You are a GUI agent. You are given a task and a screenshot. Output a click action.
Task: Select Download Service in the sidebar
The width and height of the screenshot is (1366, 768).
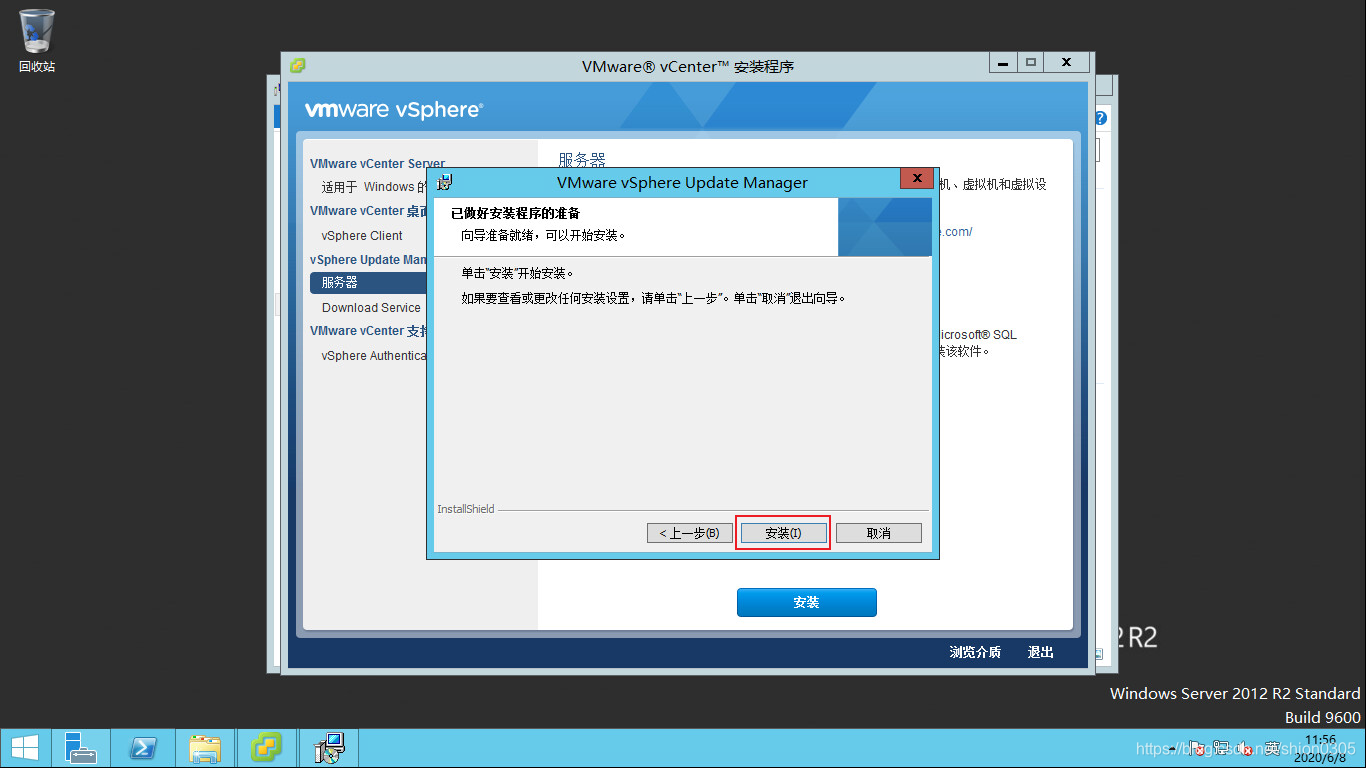[x=371, y=308]
